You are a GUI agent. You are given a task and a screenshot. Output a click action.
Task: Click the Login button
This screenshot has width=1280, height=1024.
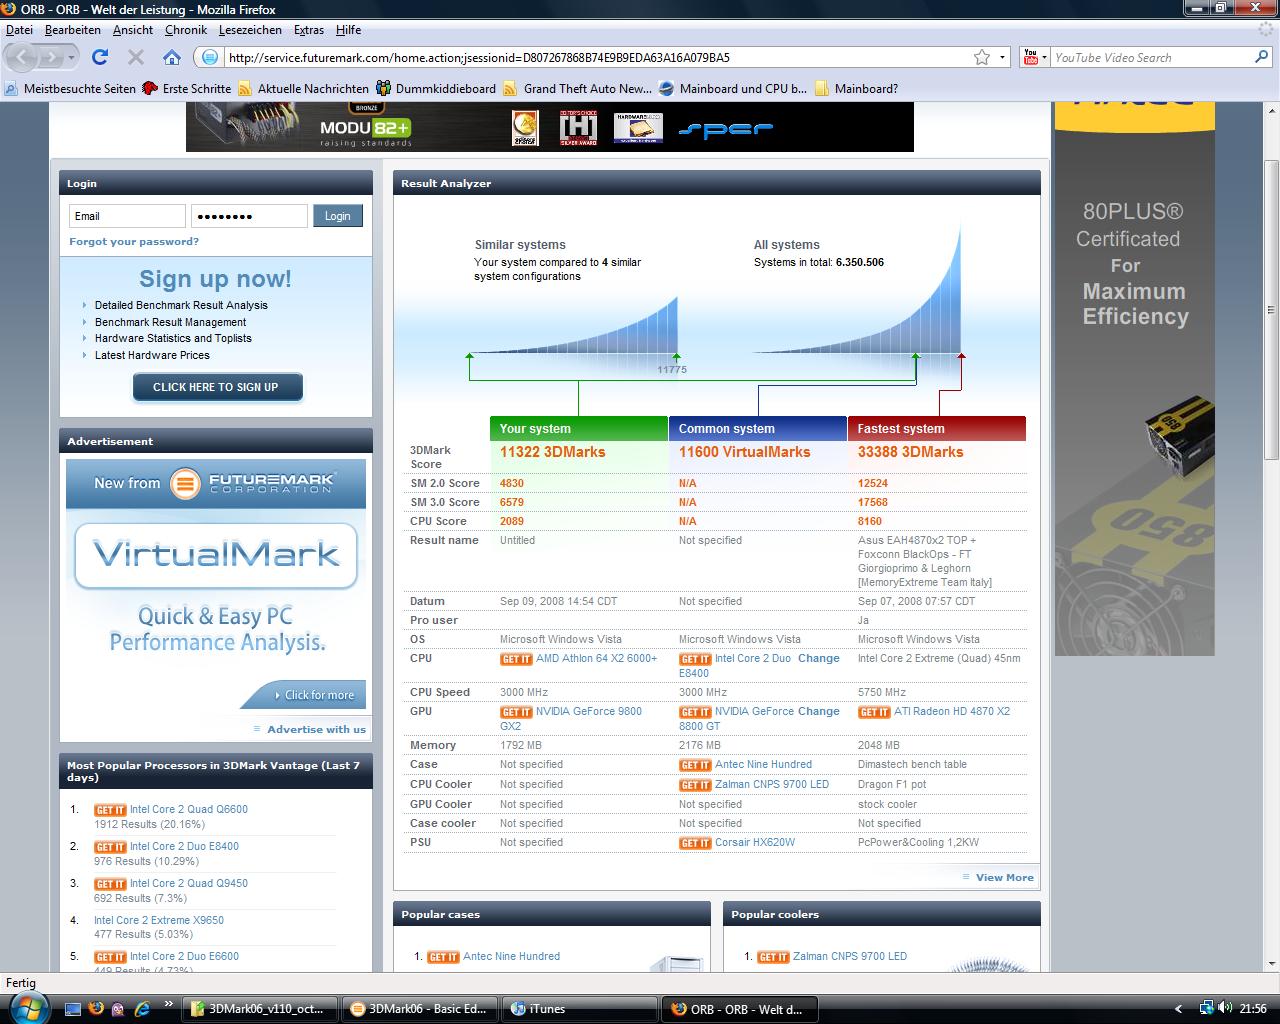click(x=338, y=216)
